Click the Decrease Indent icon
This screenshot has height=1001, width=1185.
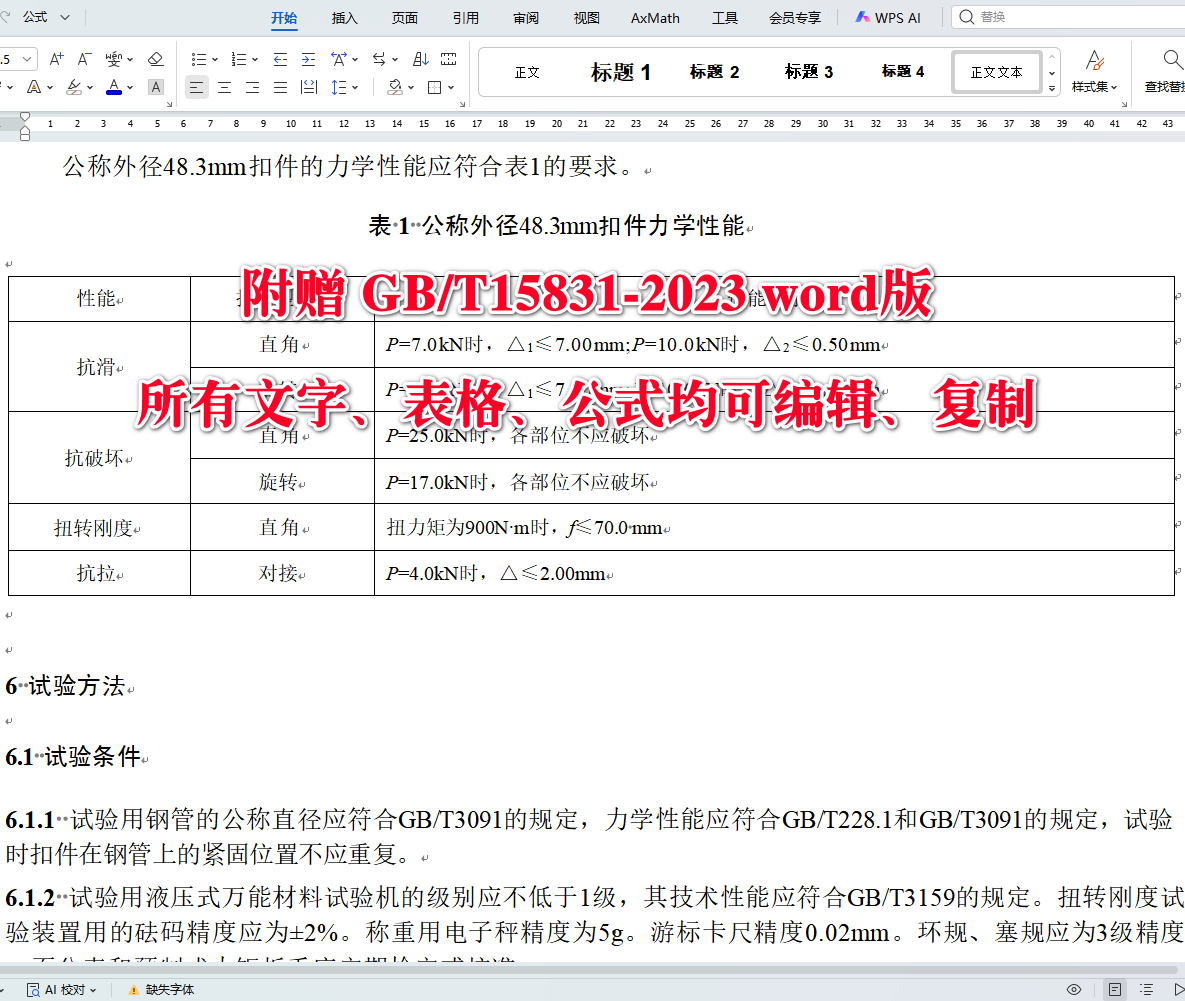279,59
